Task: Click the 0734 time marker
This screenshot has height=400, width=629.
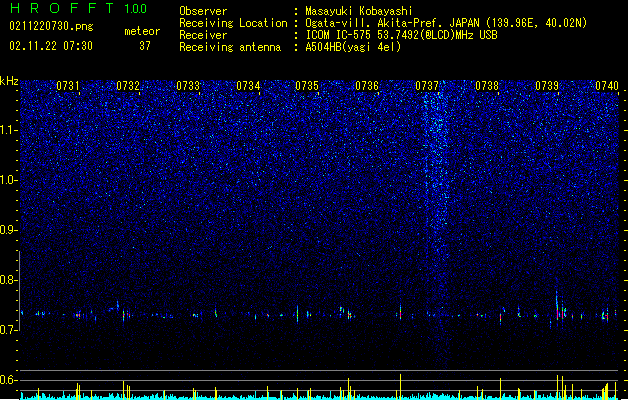Action: pyautogui.click(x=248, y=86)
